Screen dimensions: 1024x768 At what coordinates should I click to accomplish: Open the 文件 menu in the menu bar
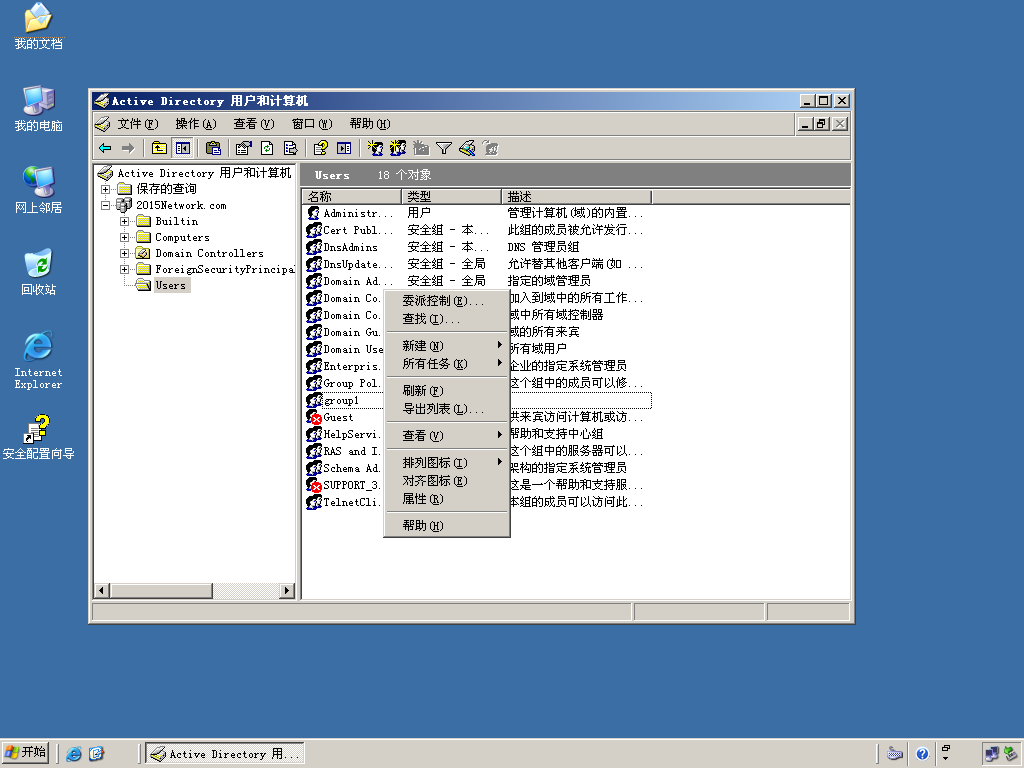pos(138,123)
